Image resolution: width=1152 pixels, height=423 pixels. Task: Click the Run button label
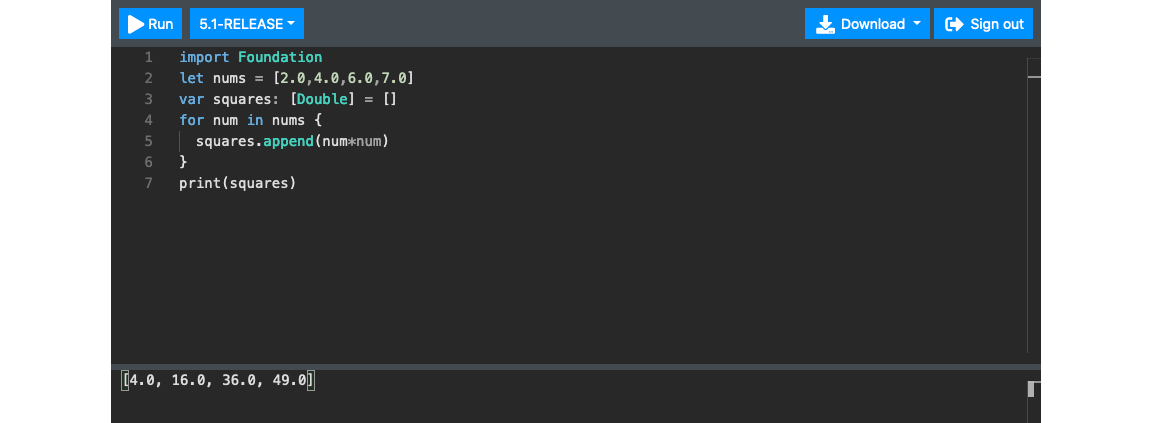click(x=161, y=24)
